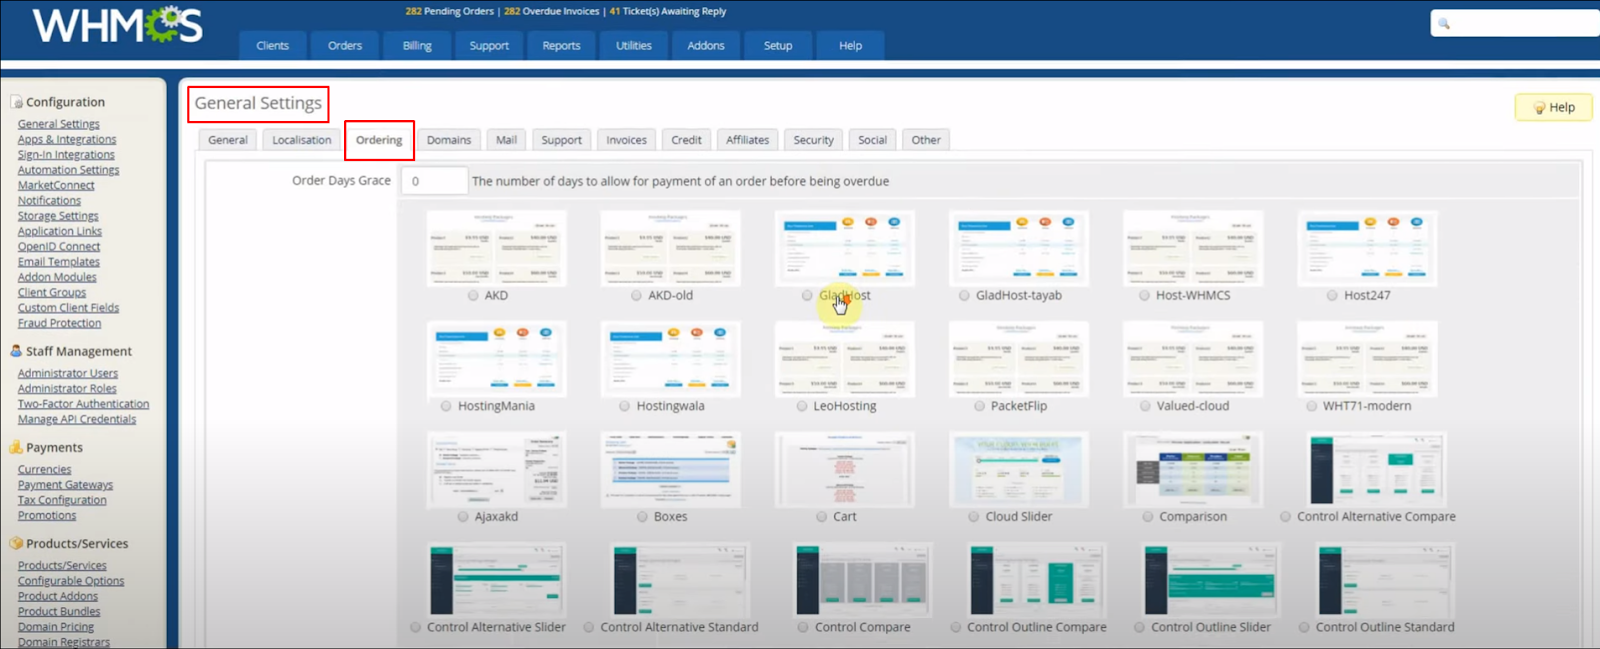Open the Setup menu
This screenshot has width=1600, height=649.
tap(778, 46)
